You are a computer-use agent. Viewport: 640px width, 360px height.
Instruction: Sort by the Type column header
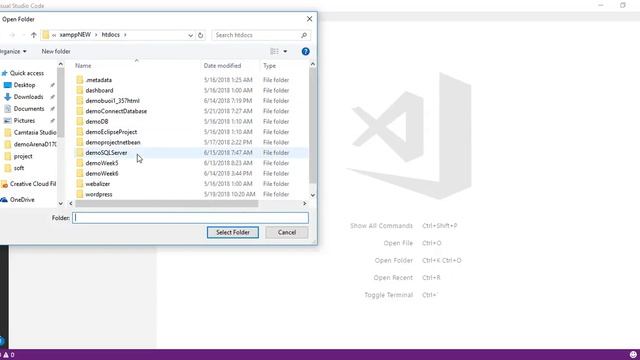point(269,66)
